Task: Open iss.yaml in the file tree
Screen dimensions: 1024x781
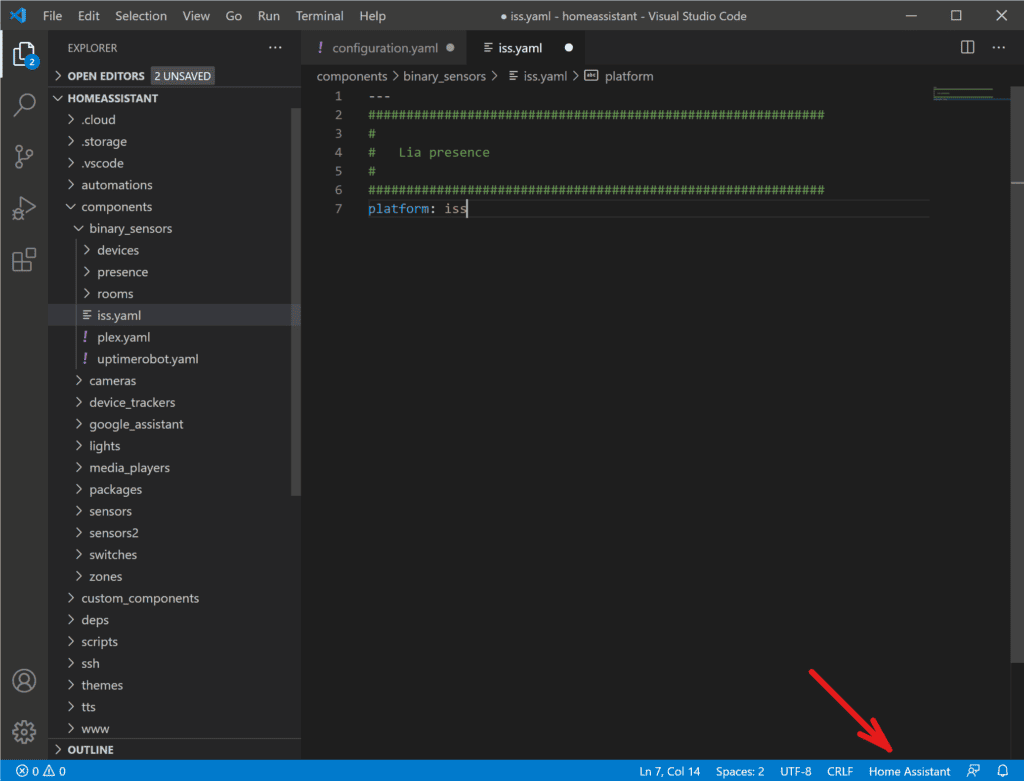Action: click(175, 315)
